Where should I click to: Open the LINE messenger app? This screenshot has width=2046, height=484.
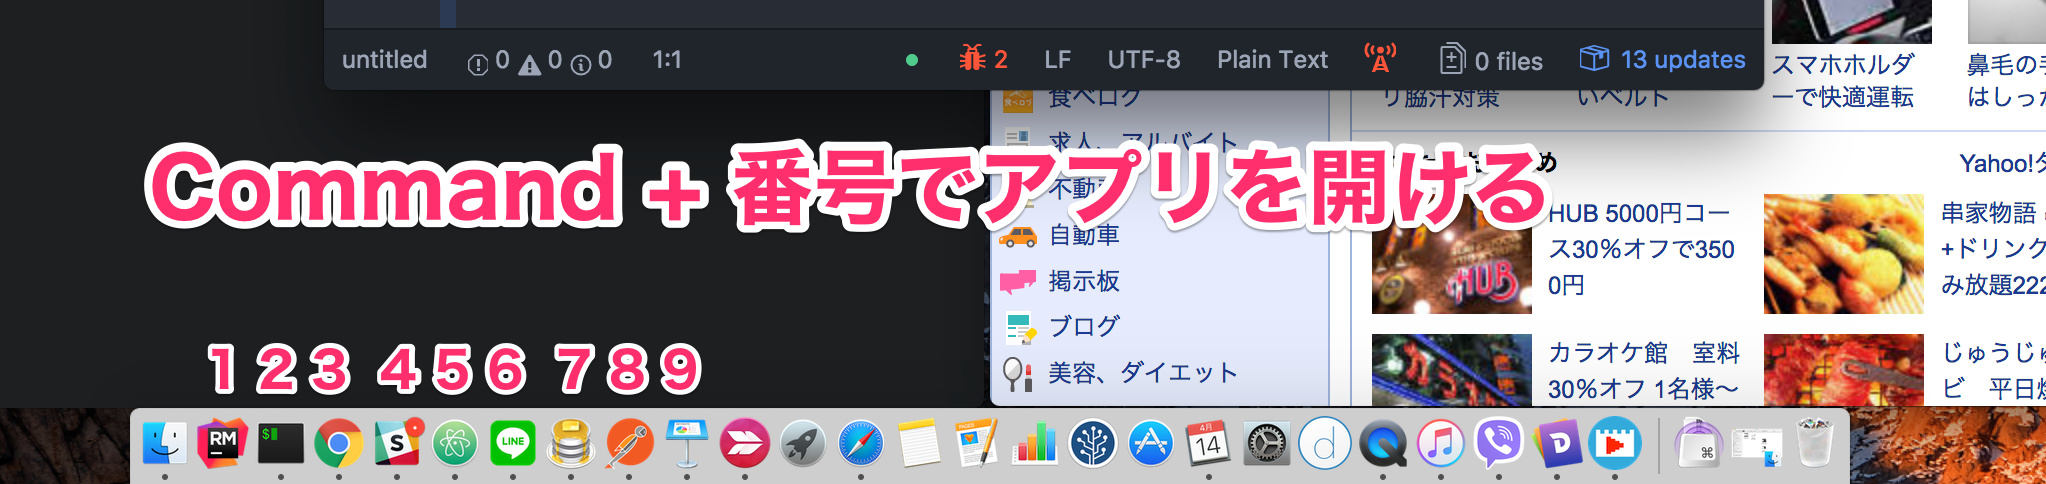[513, 444]
